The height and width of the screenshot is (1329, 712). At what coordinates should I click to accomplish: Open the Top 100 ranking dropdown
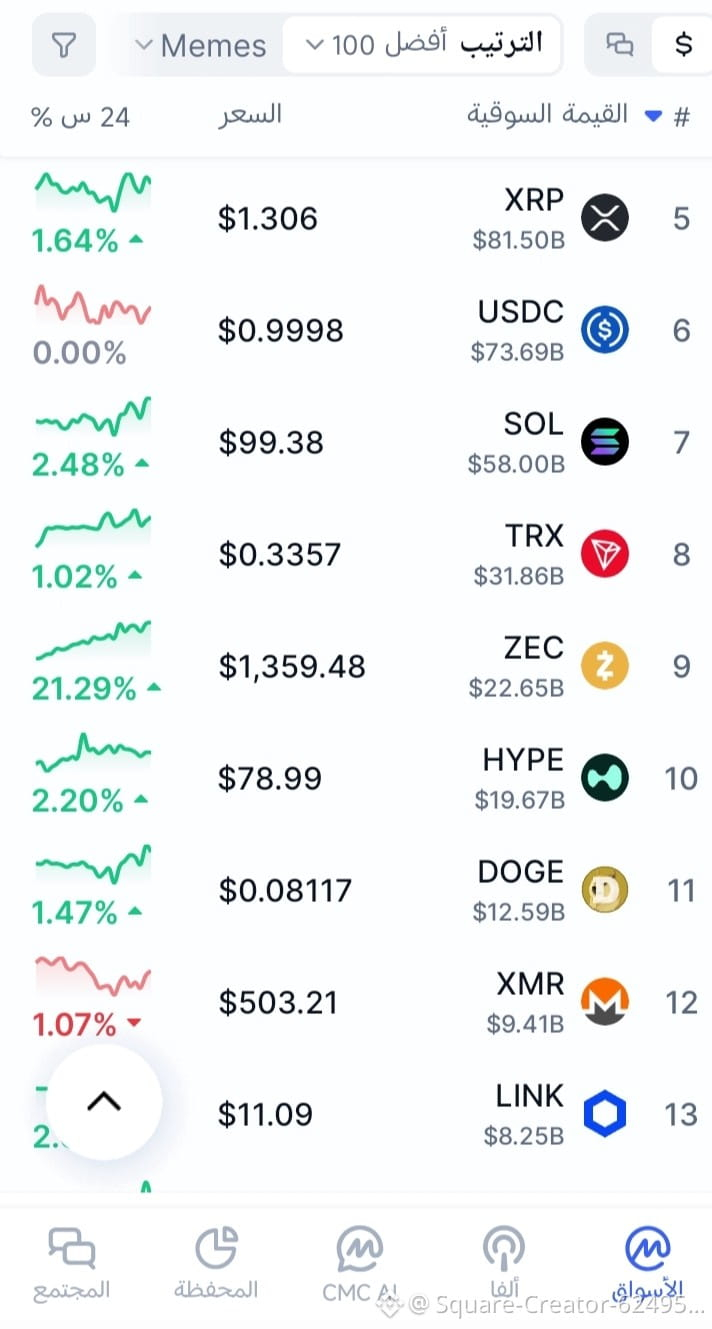pos(421,44)
